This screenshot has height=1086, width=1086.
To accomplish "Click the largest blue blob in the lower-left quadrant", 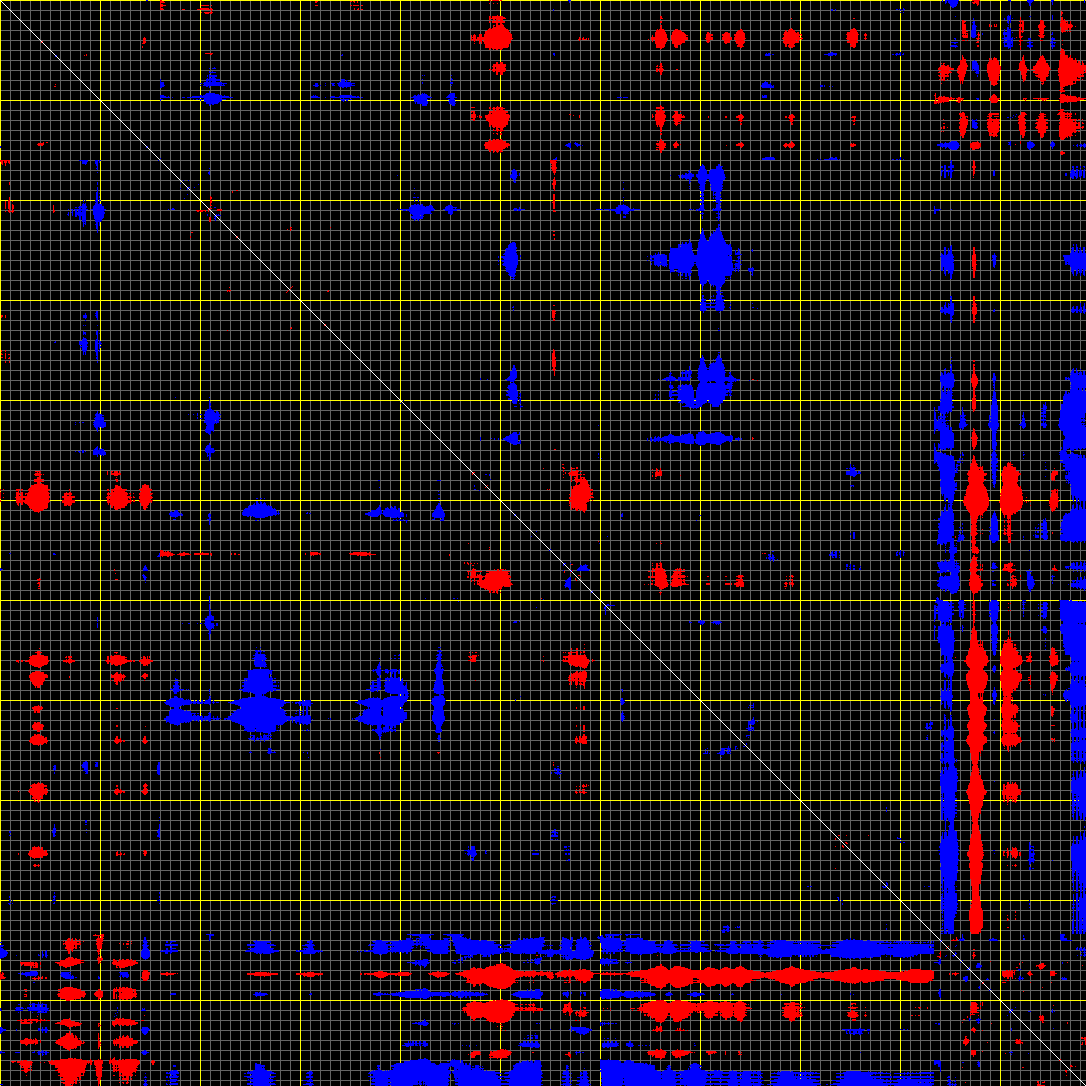I will [259, 711].
